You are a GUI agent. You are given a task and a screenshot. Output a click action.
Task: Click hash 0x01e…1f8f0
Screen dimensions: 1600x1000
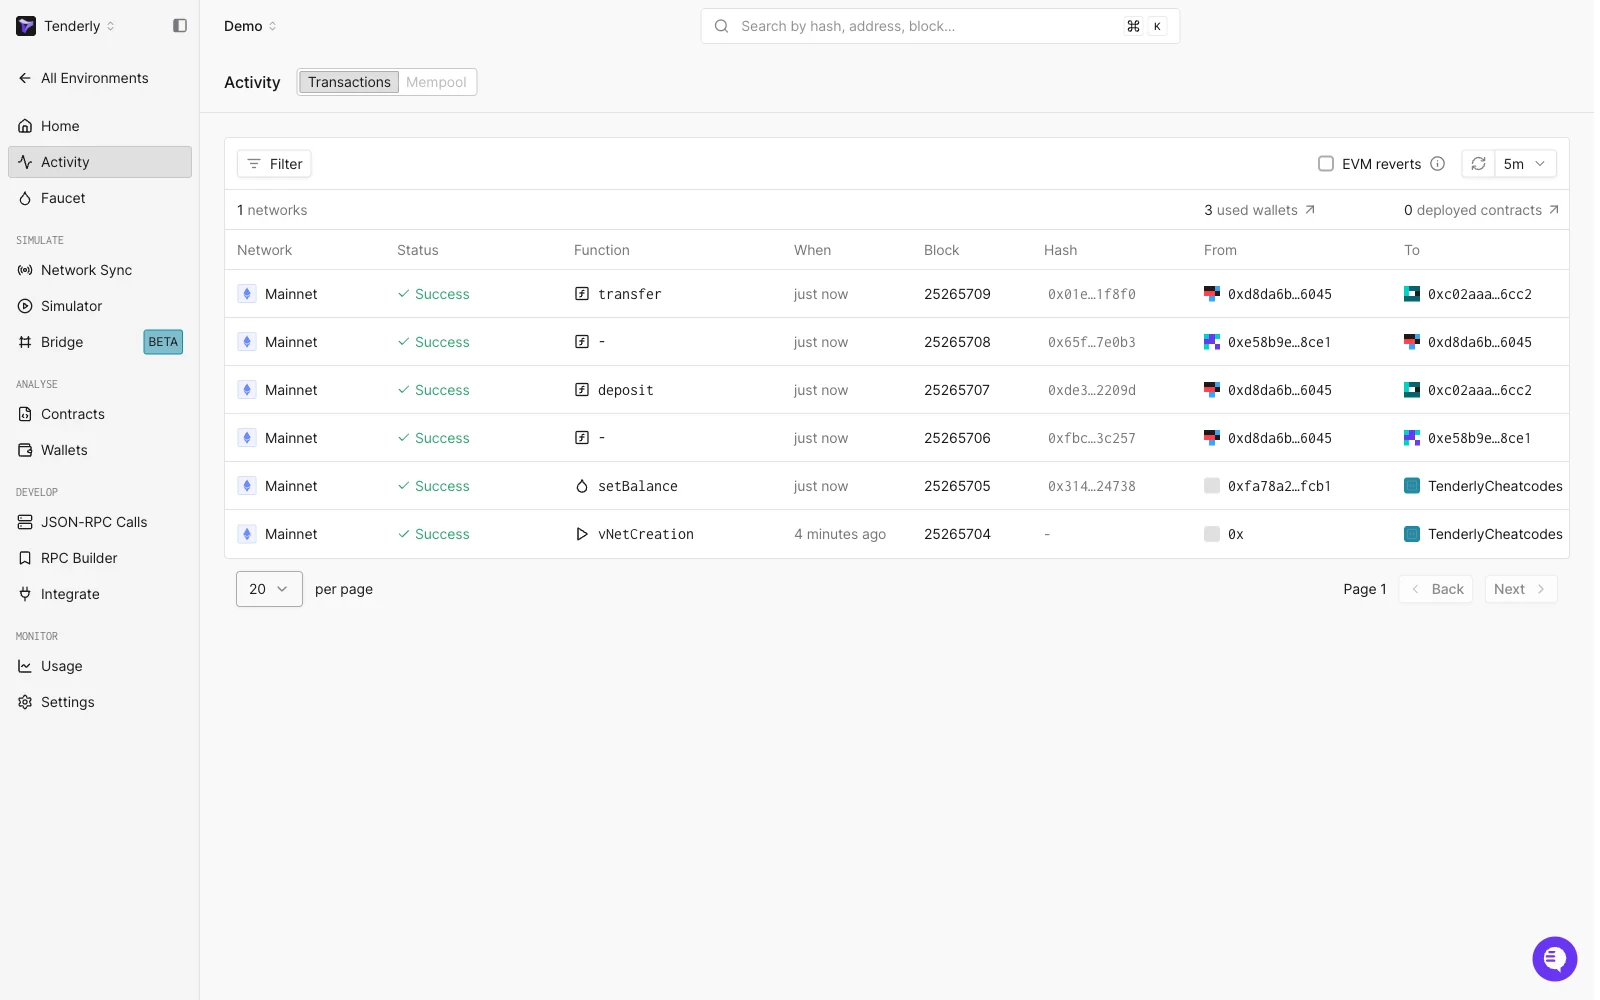(1092, 294)
